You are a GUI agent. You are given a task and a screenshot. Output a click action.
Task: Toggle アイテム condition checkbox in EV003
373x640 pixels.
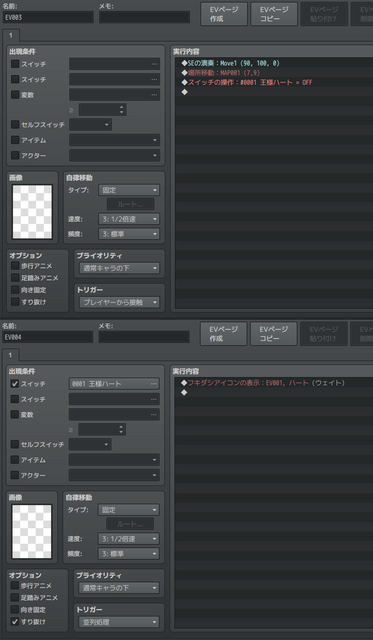point(15,140)
